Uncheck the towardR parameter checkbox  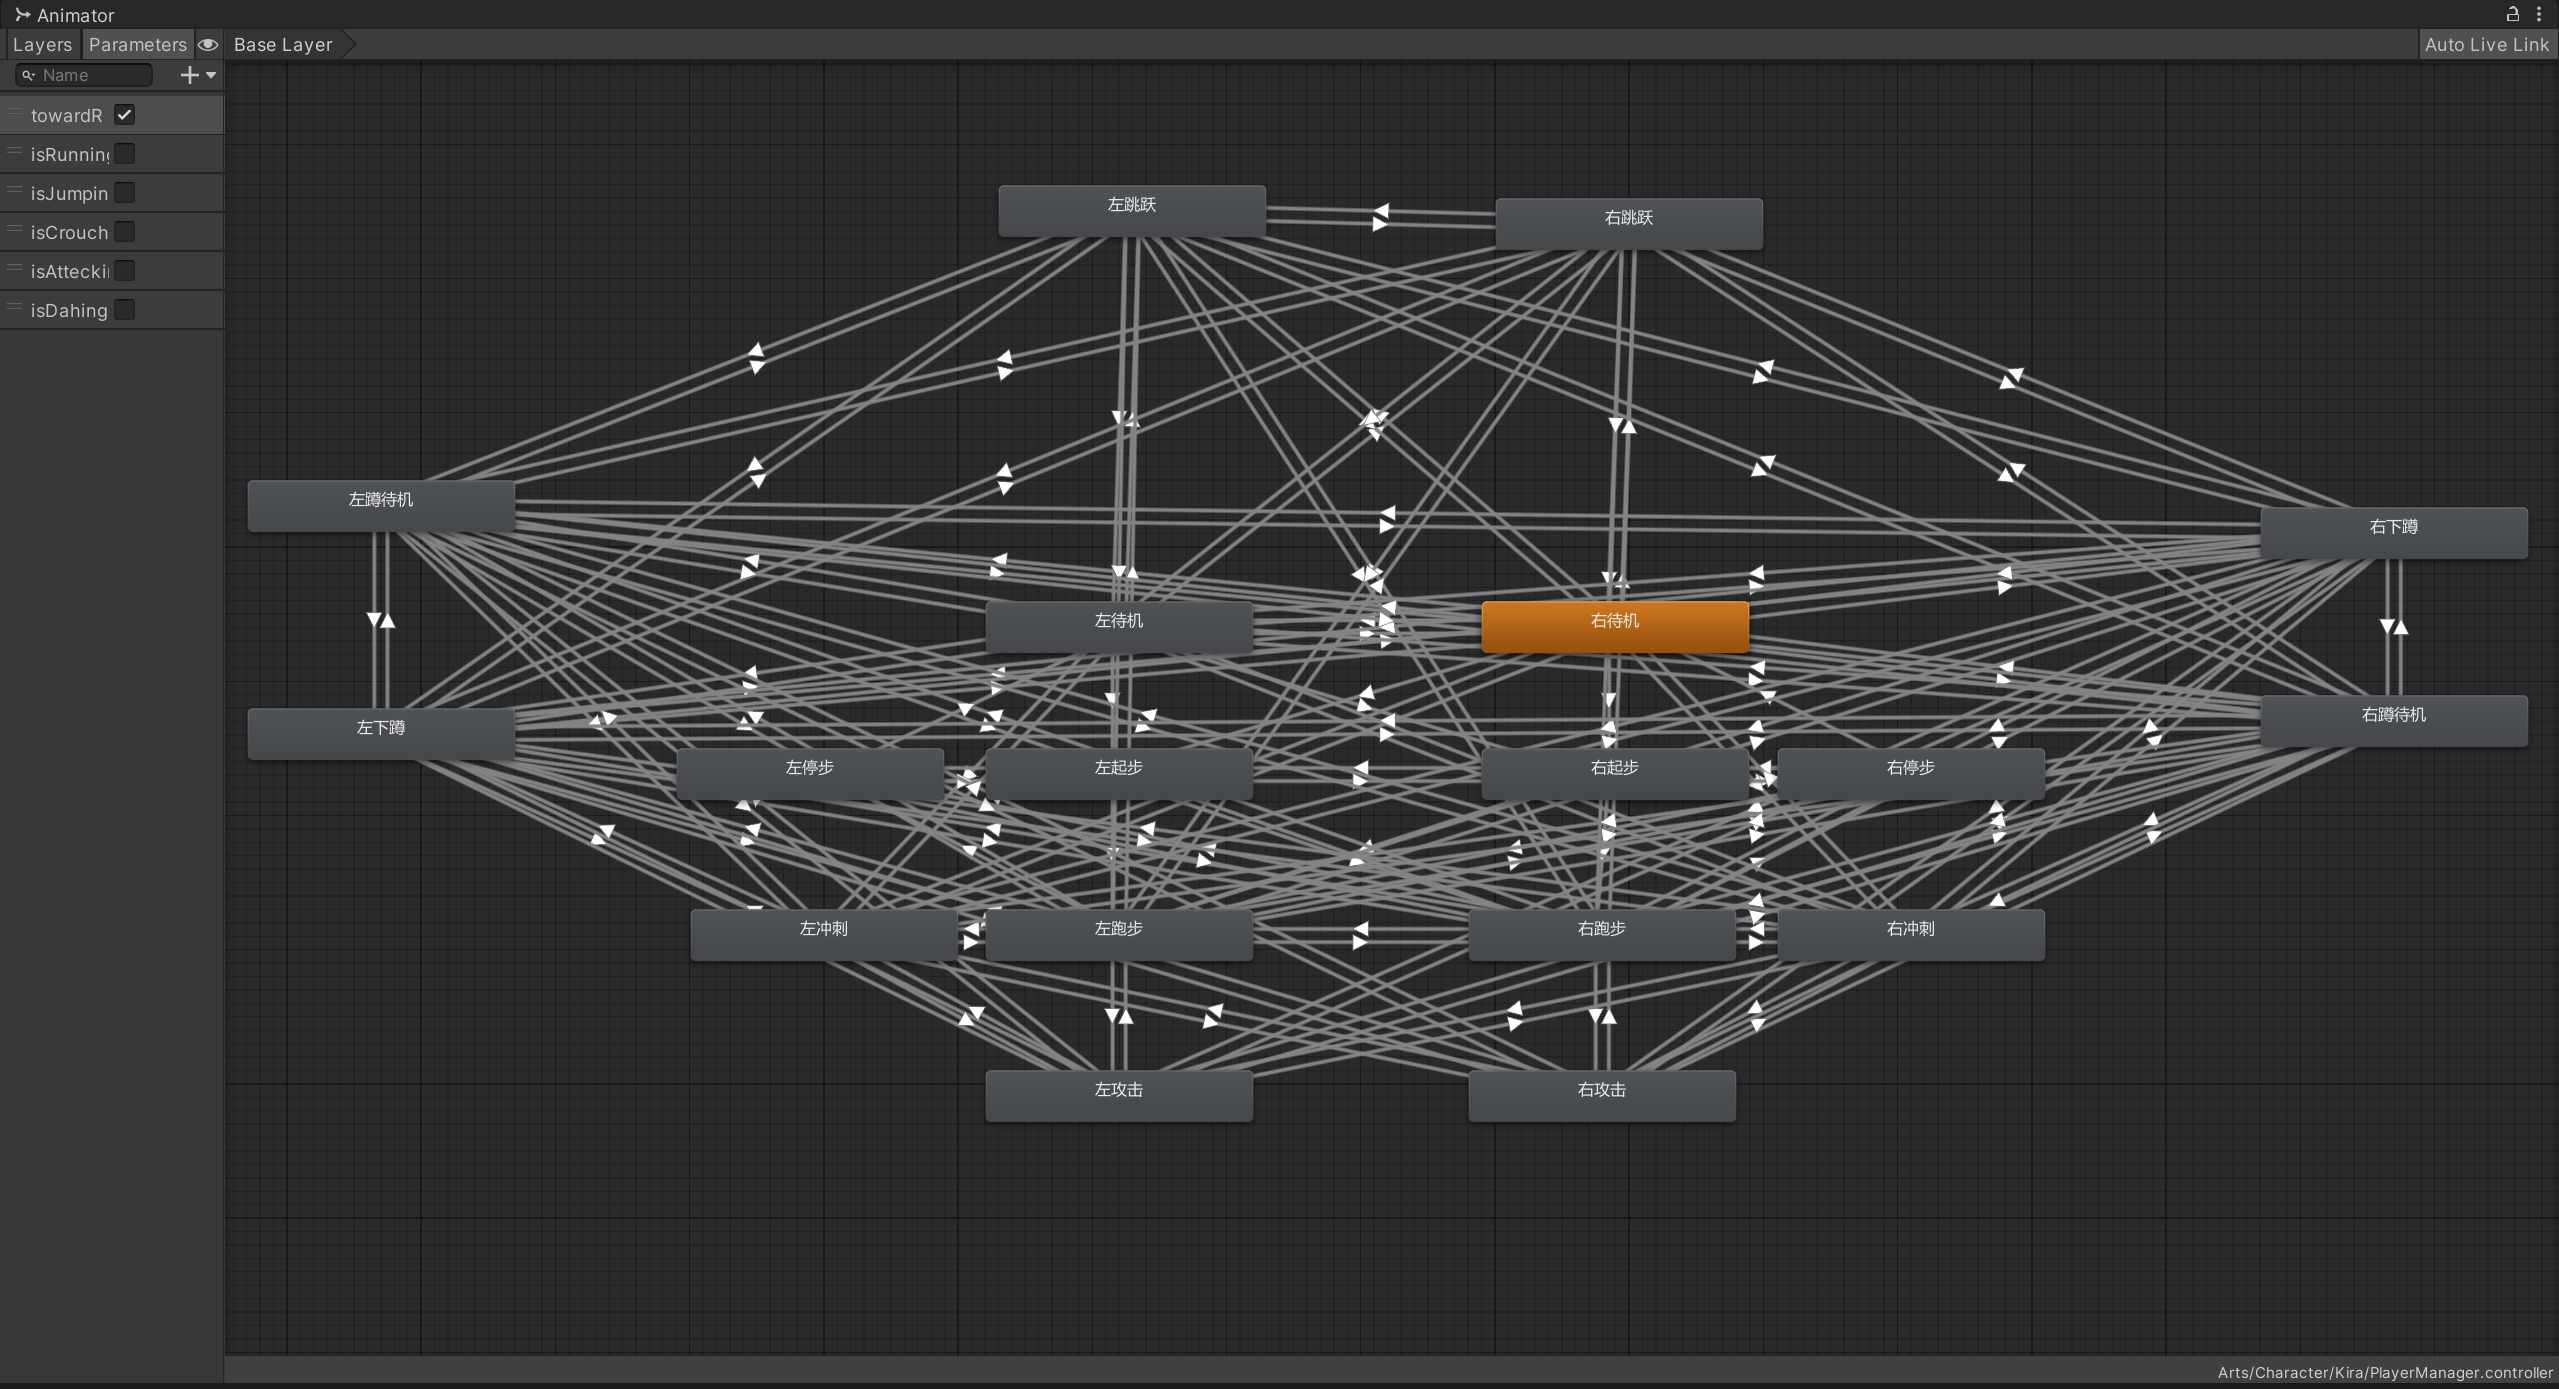(x=124, y=115)
